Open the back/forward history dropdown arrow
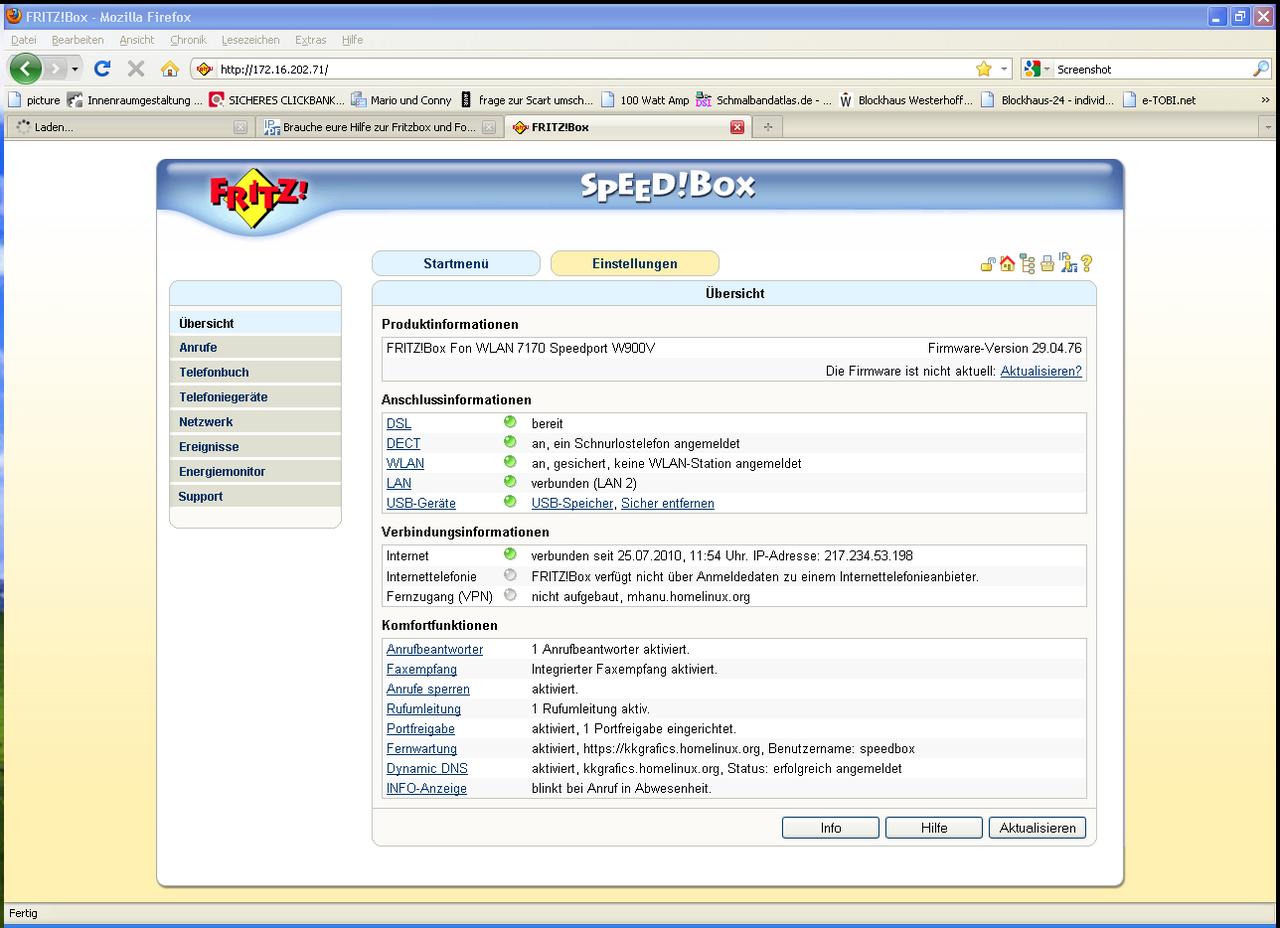 pos(75,69)
